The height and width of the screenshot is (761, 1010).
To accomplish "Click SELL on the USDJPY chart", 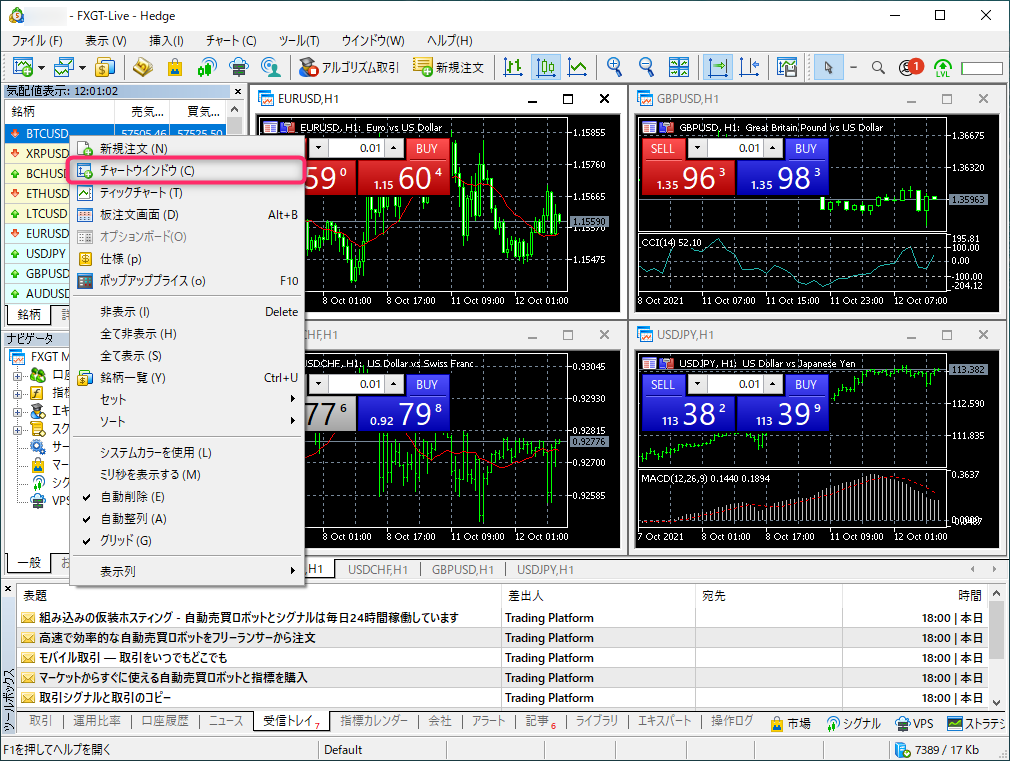I will click(x=662, y=385).
